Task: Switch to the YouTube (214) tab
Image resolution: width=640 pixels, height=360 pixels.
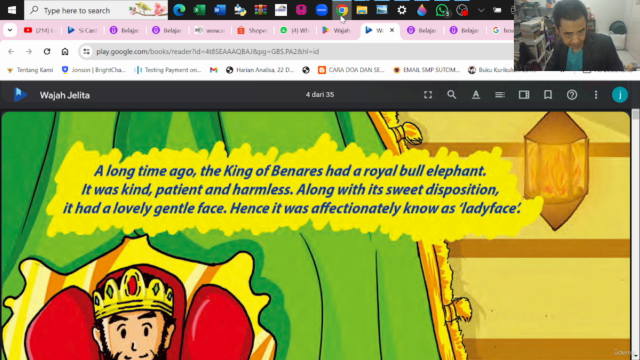Action: (x=39, y=30)
